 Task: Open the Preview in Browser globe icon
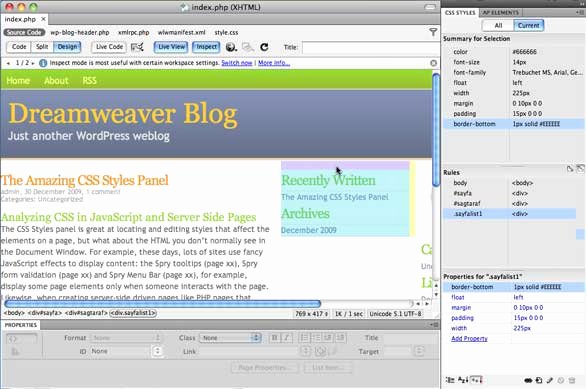[231, 47]
